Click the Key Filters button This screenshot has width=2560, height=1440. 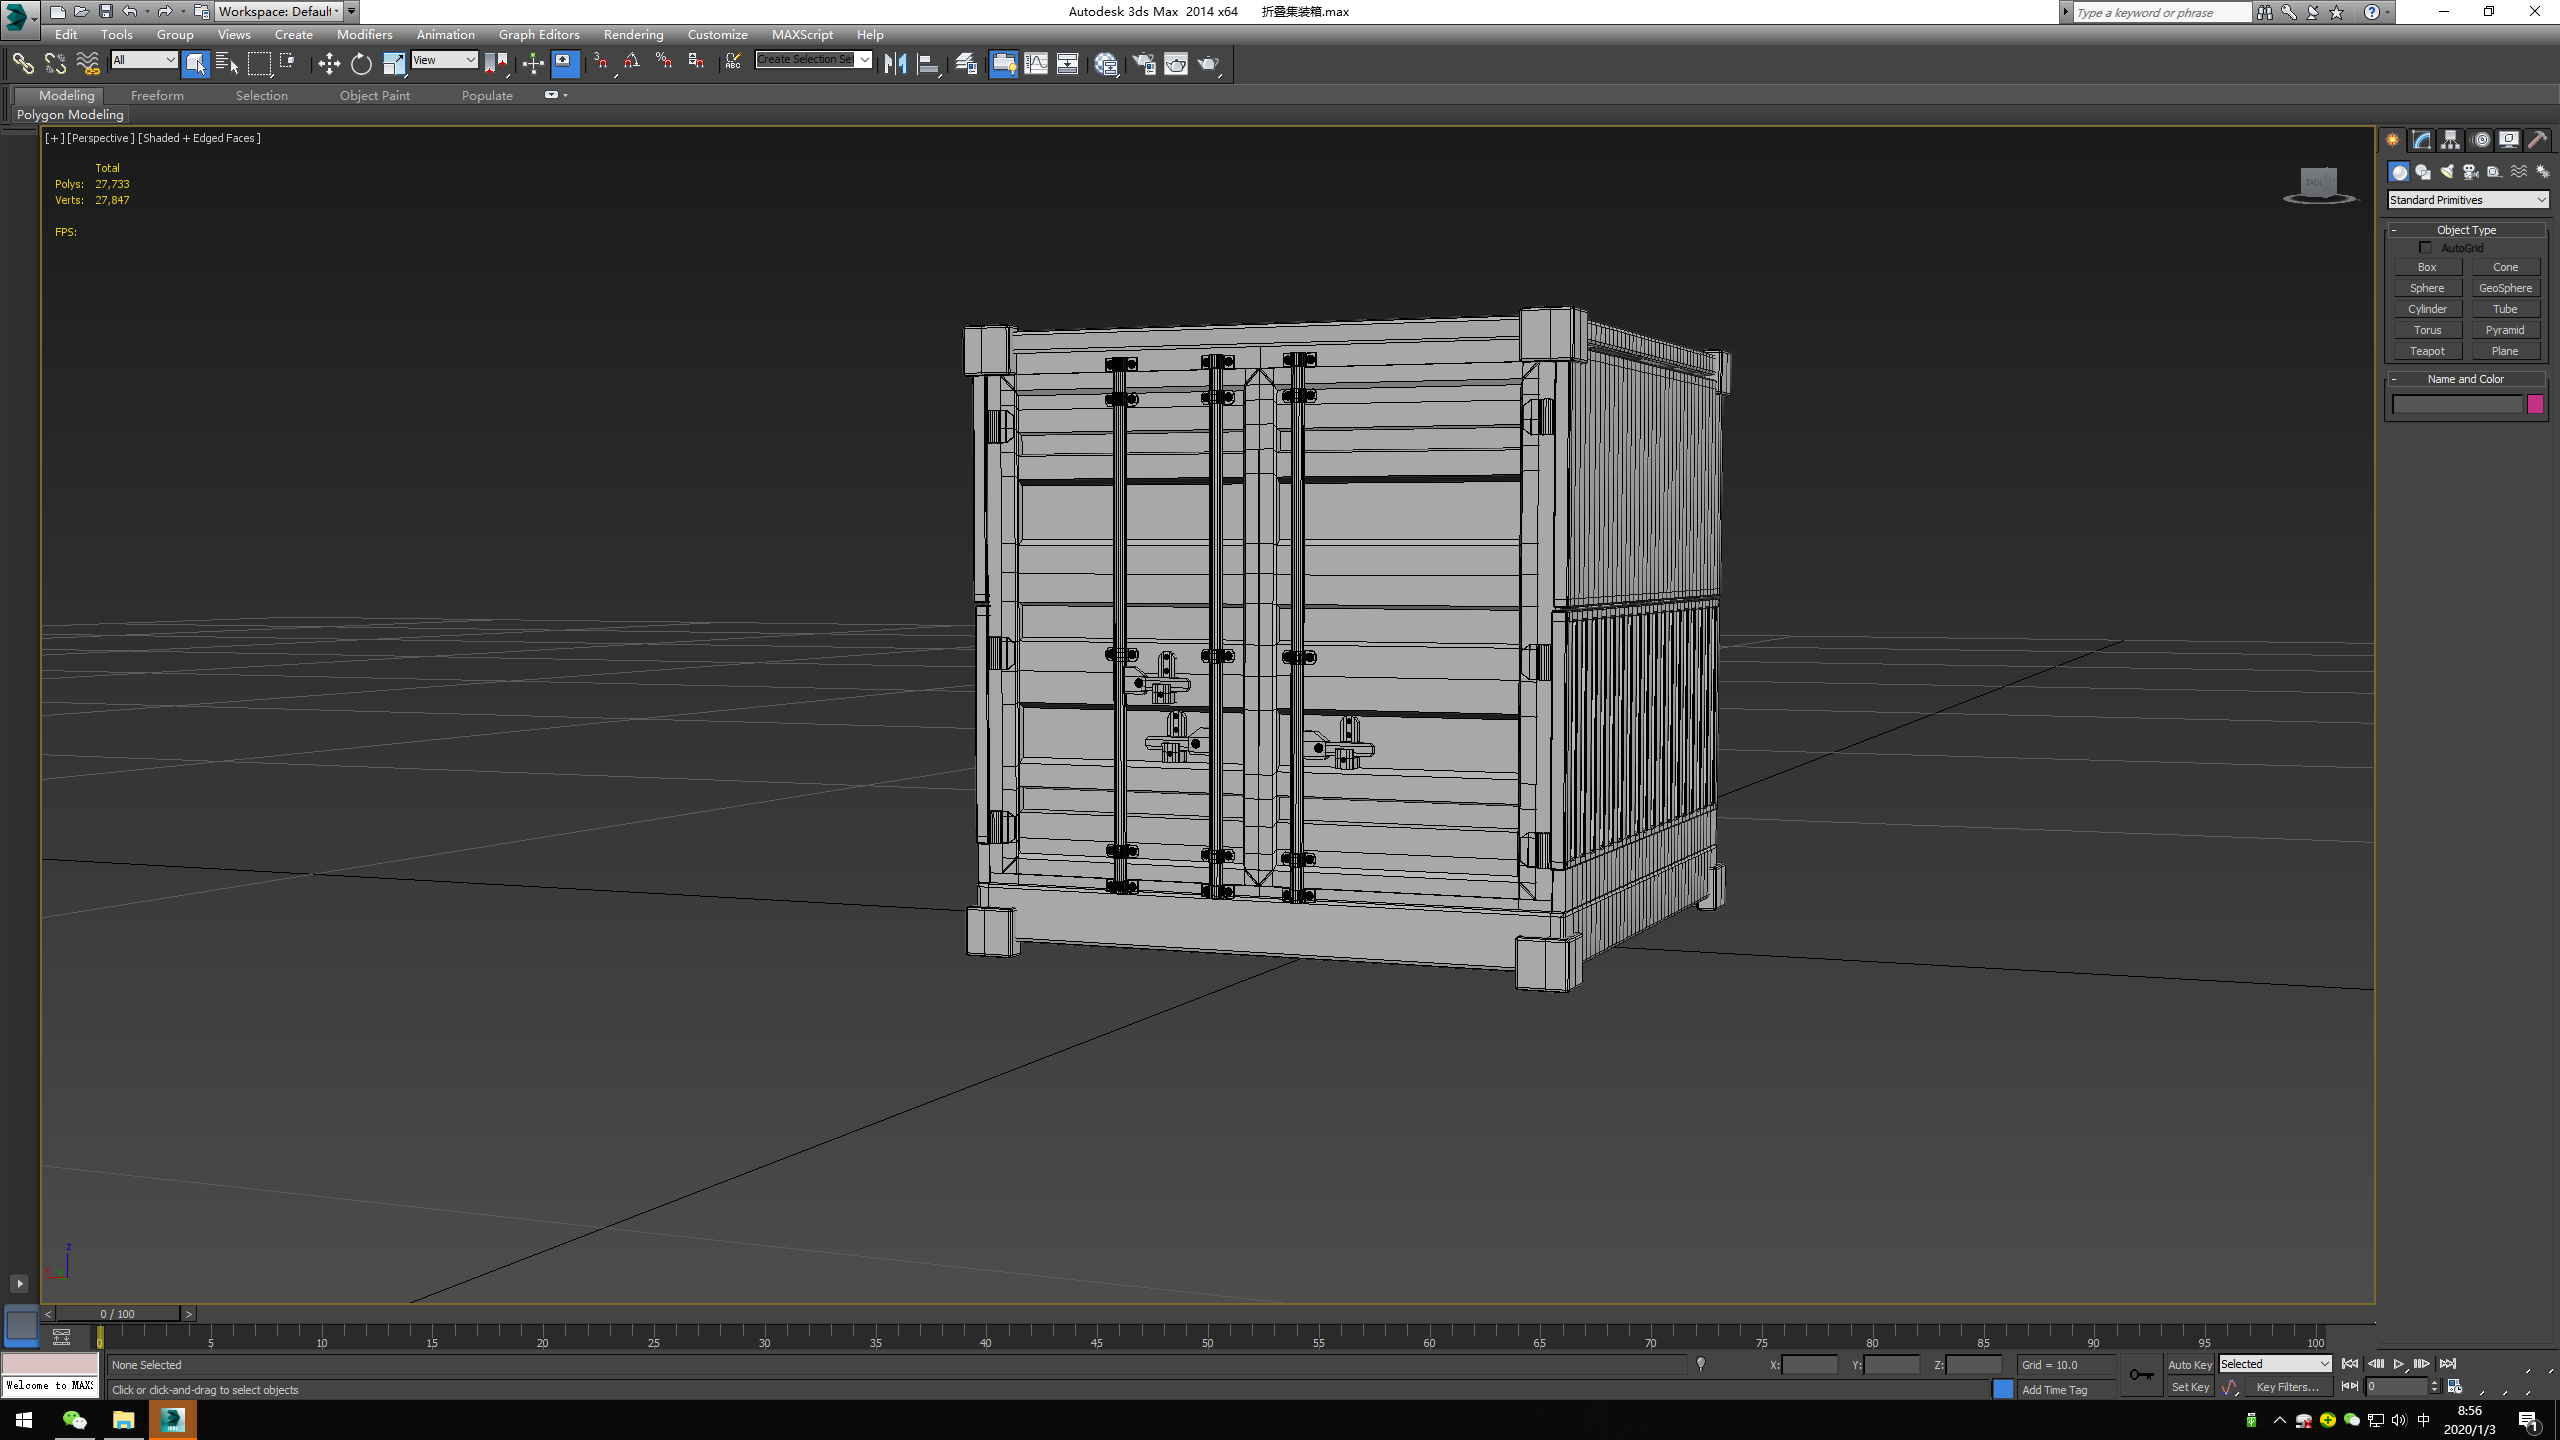pyautogui.click(x=2287, y=1387)
